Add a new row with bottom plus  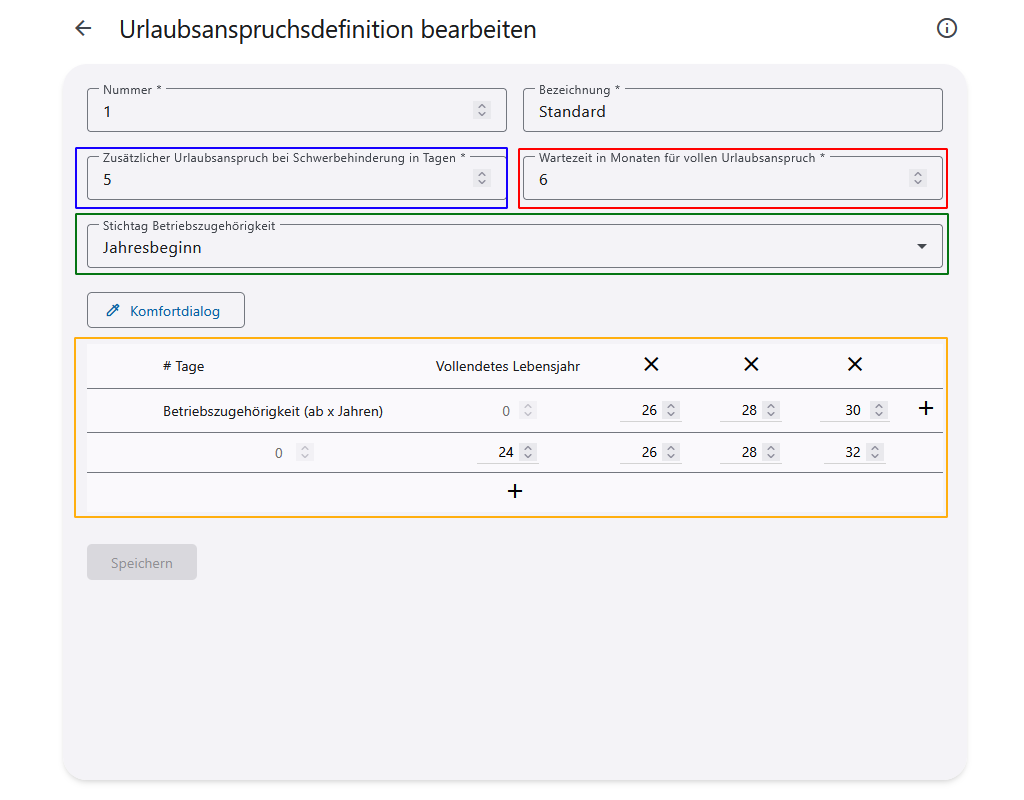pyautogui.click(x=515, y=491)
